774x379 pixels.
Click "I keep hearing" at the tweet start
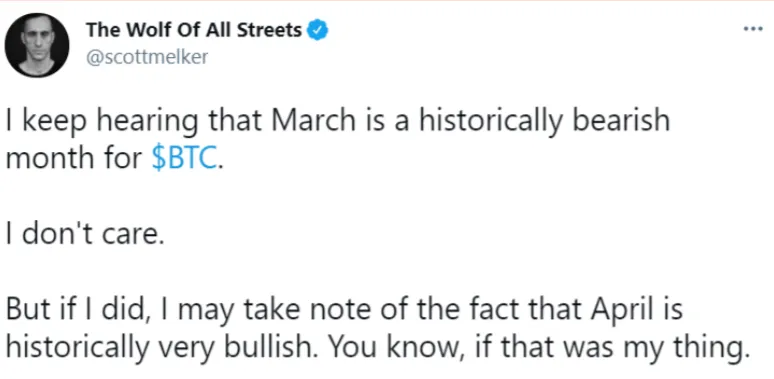97,122
